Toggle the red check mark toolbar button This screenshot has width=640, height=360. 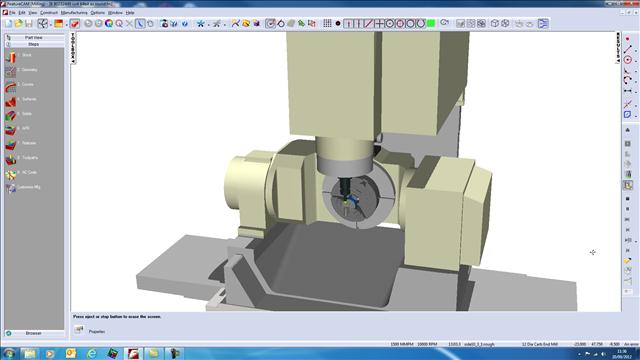(74, 24)
